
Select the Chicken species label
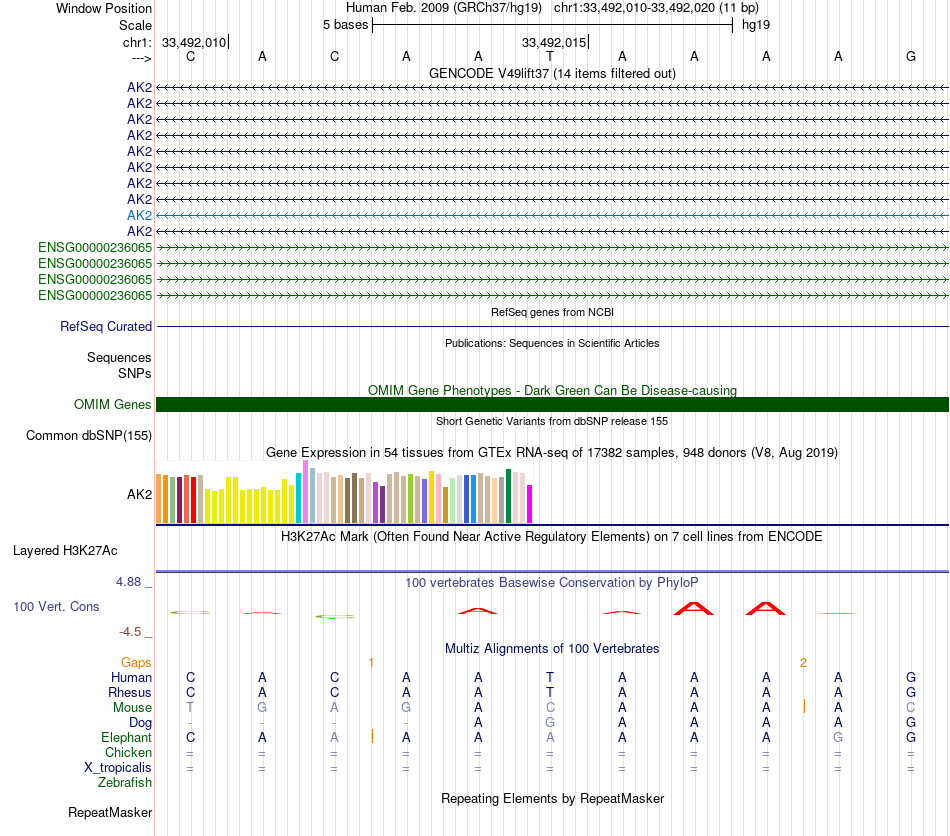coord(128,752)
